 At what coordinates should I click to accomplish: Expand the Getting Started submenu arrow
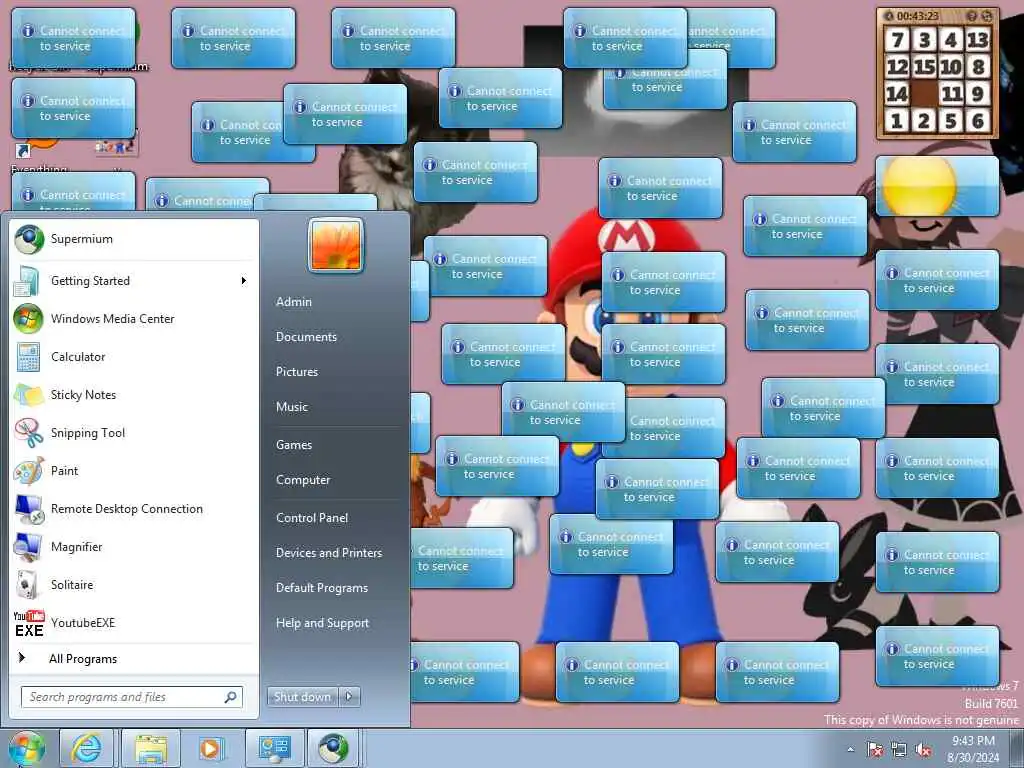244,281
